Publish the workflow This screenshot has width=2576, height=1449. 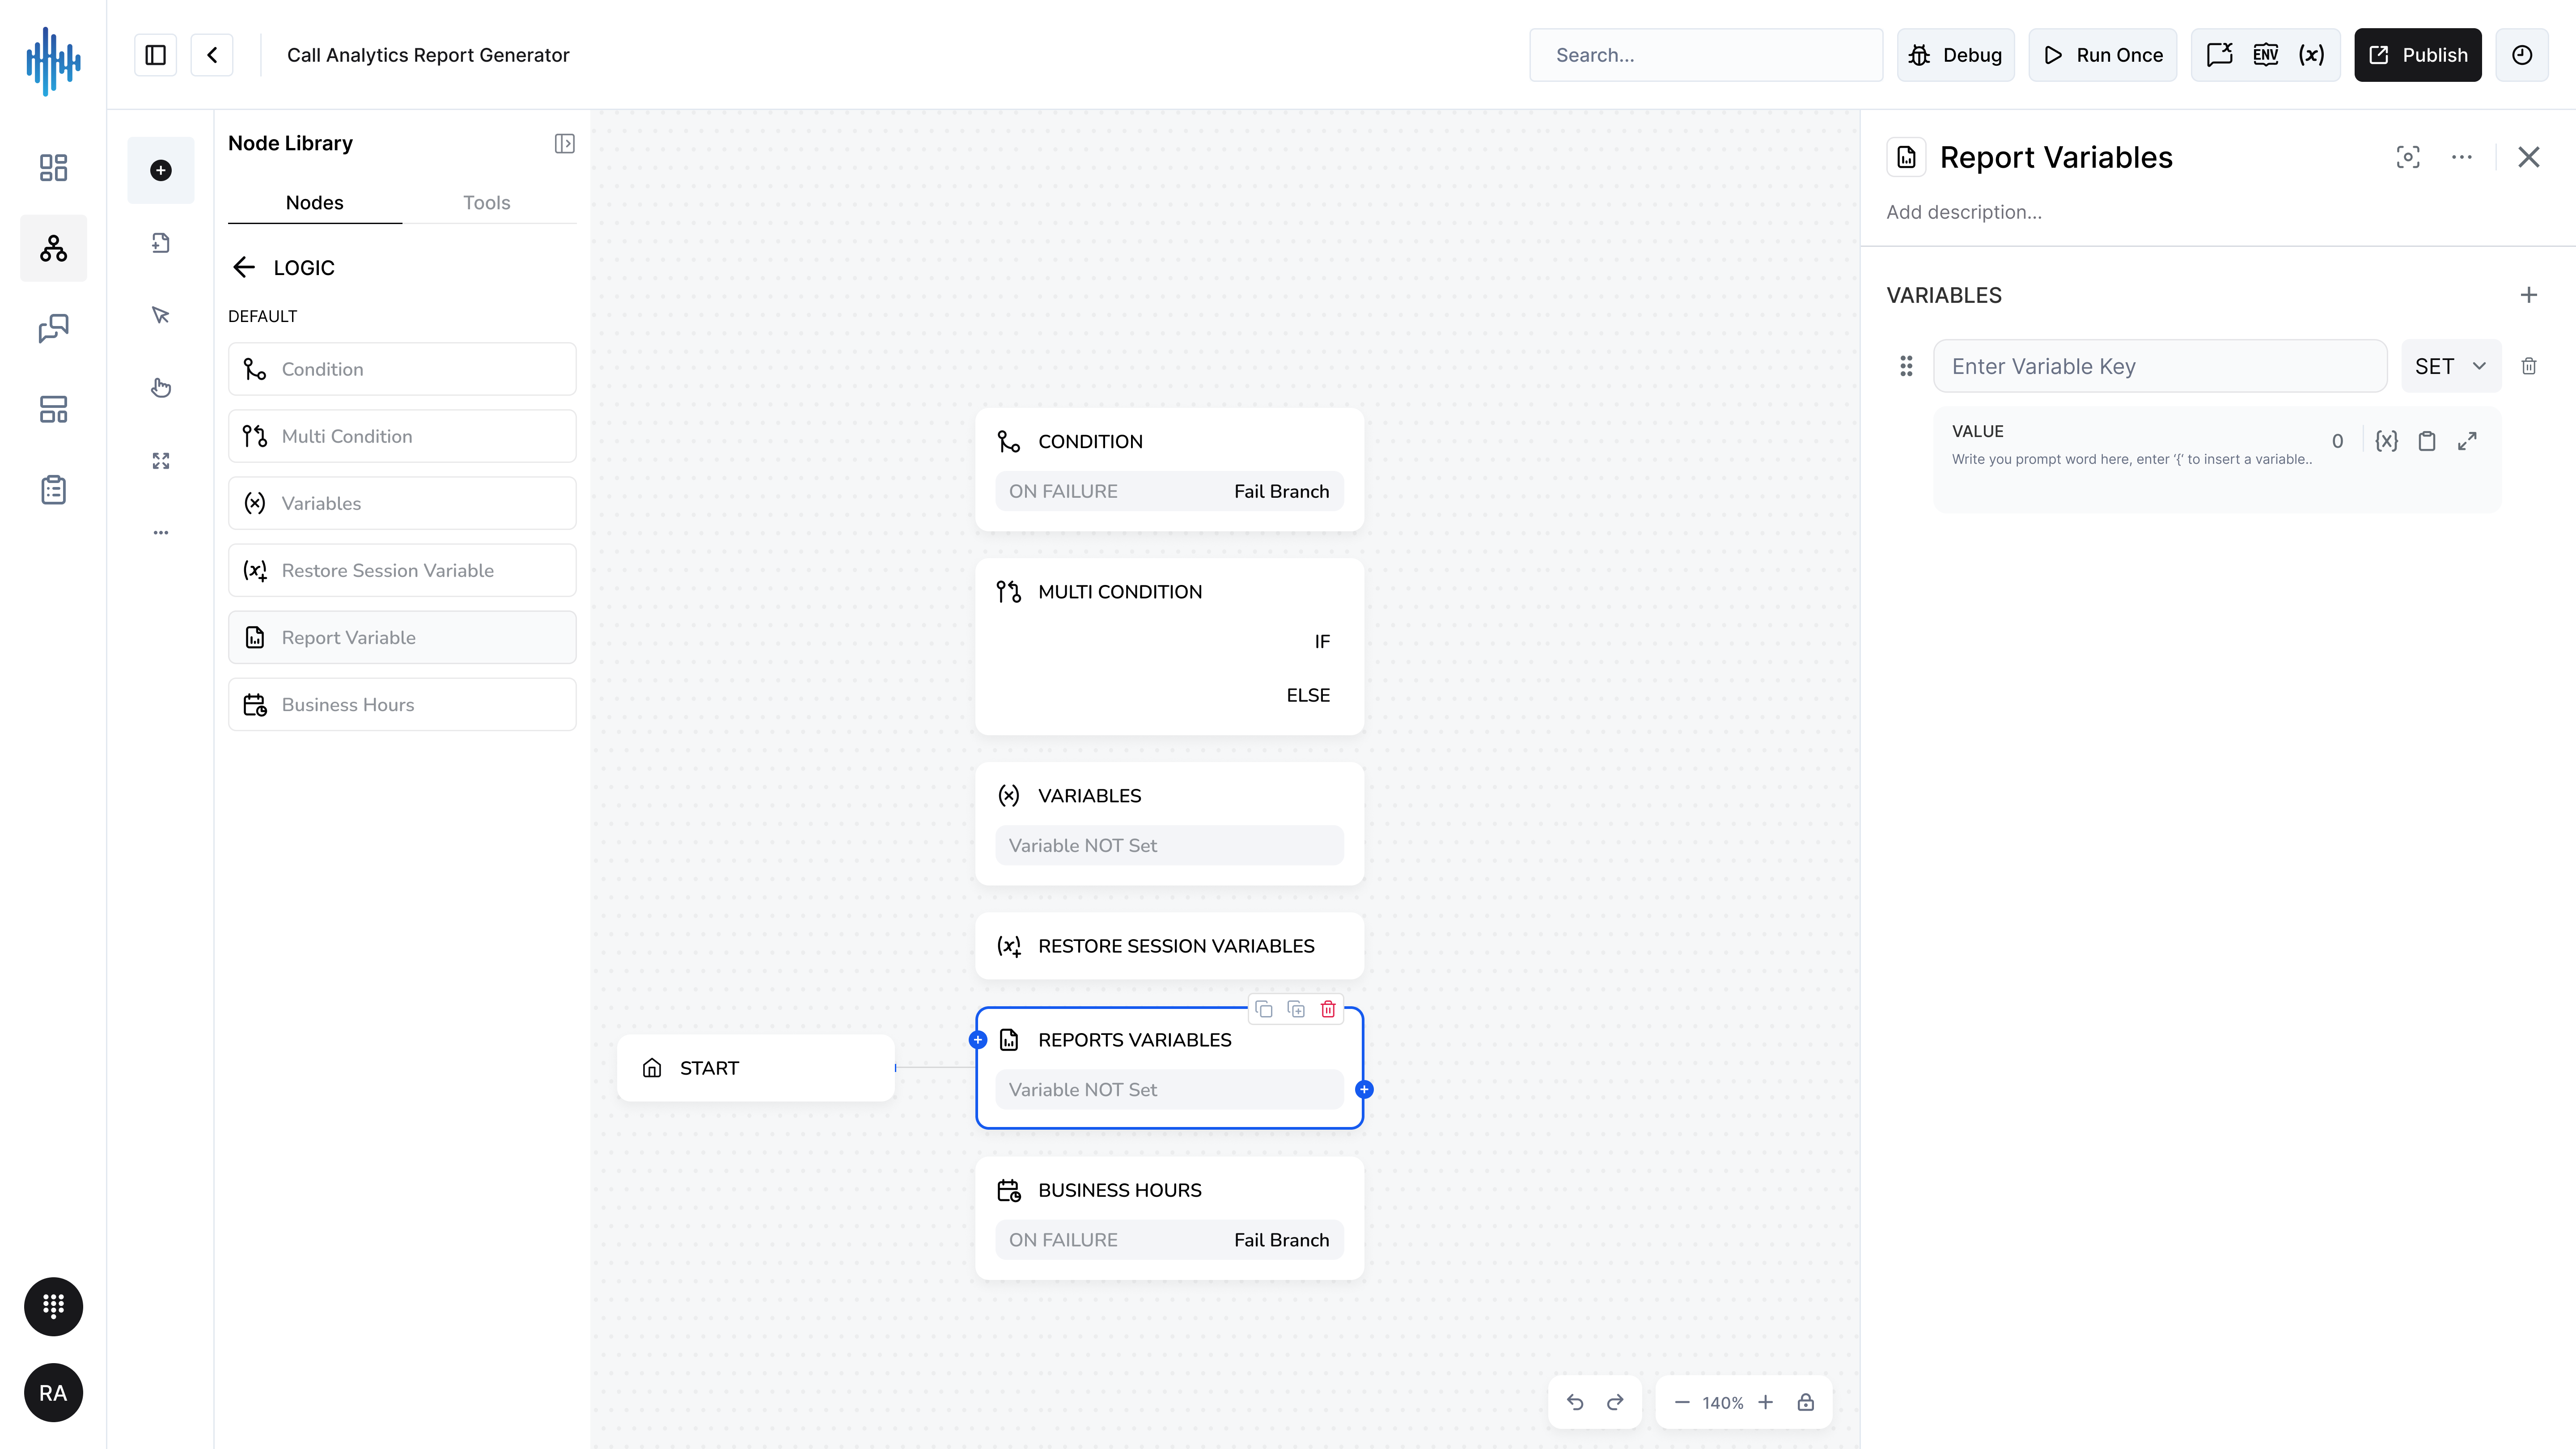[2418, 55]
